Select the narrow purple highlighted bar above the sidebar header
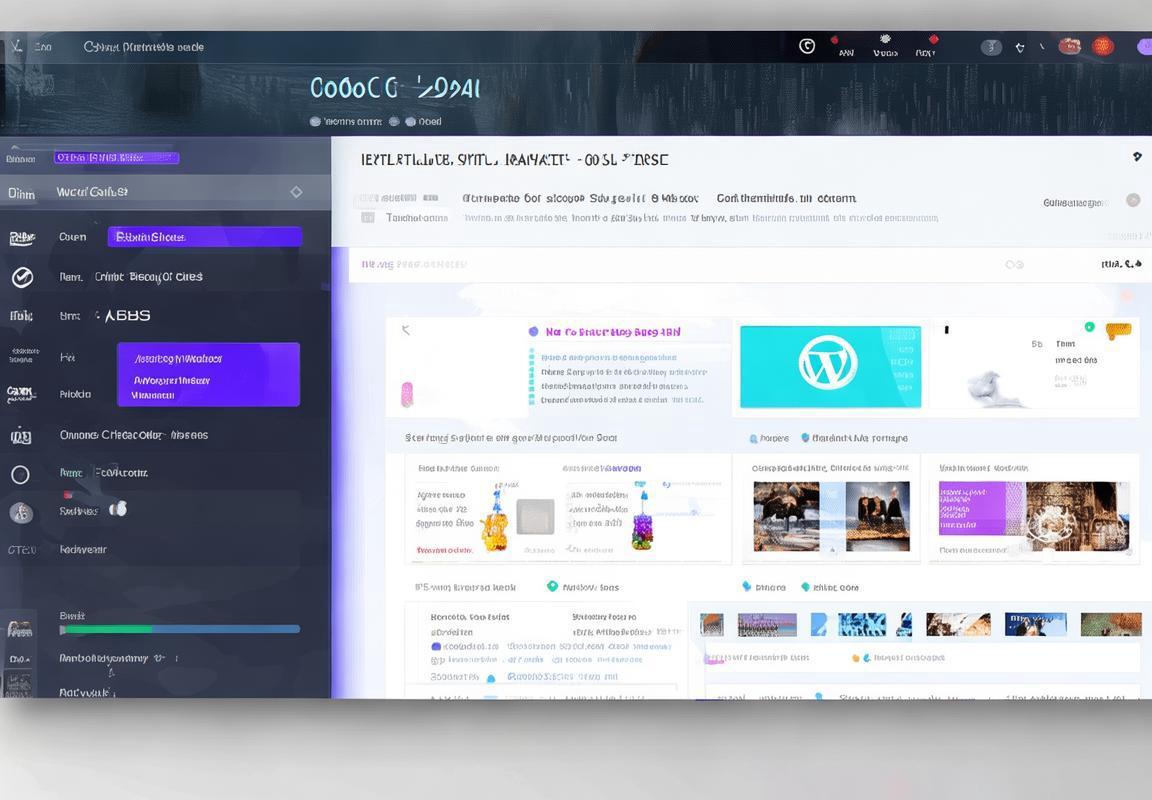The width and height of the screenshot is (1152, 800). [116, 157]
